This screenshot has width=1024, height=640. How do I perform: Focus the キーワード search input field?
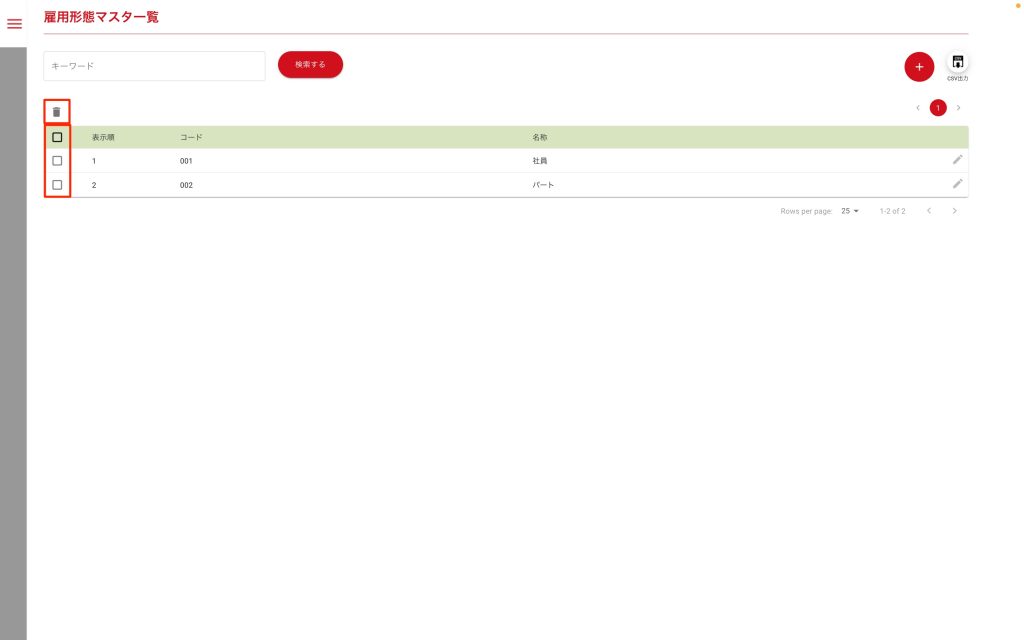[x=154, y=66]
